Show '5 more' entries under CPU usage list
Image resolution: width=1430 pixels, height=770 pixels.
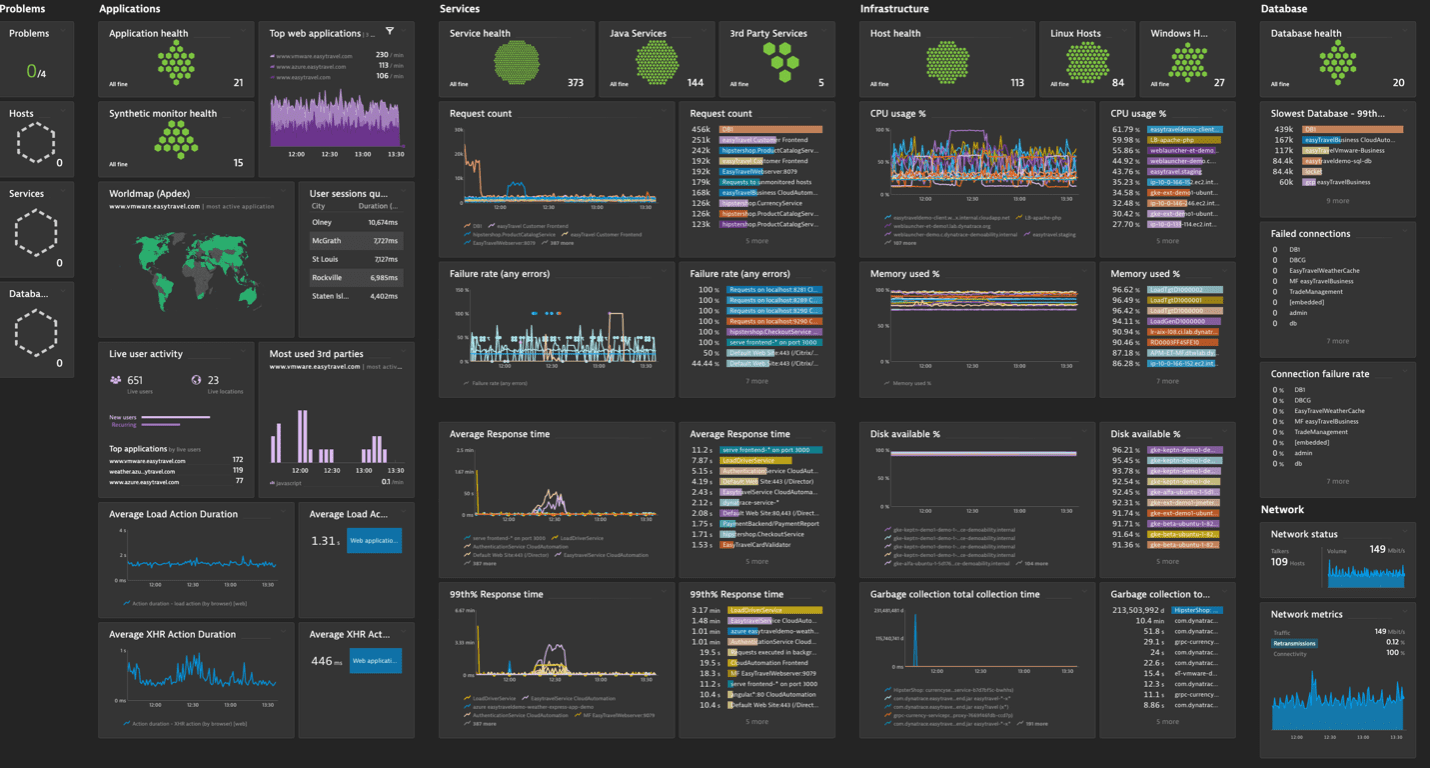[1167, 241]
